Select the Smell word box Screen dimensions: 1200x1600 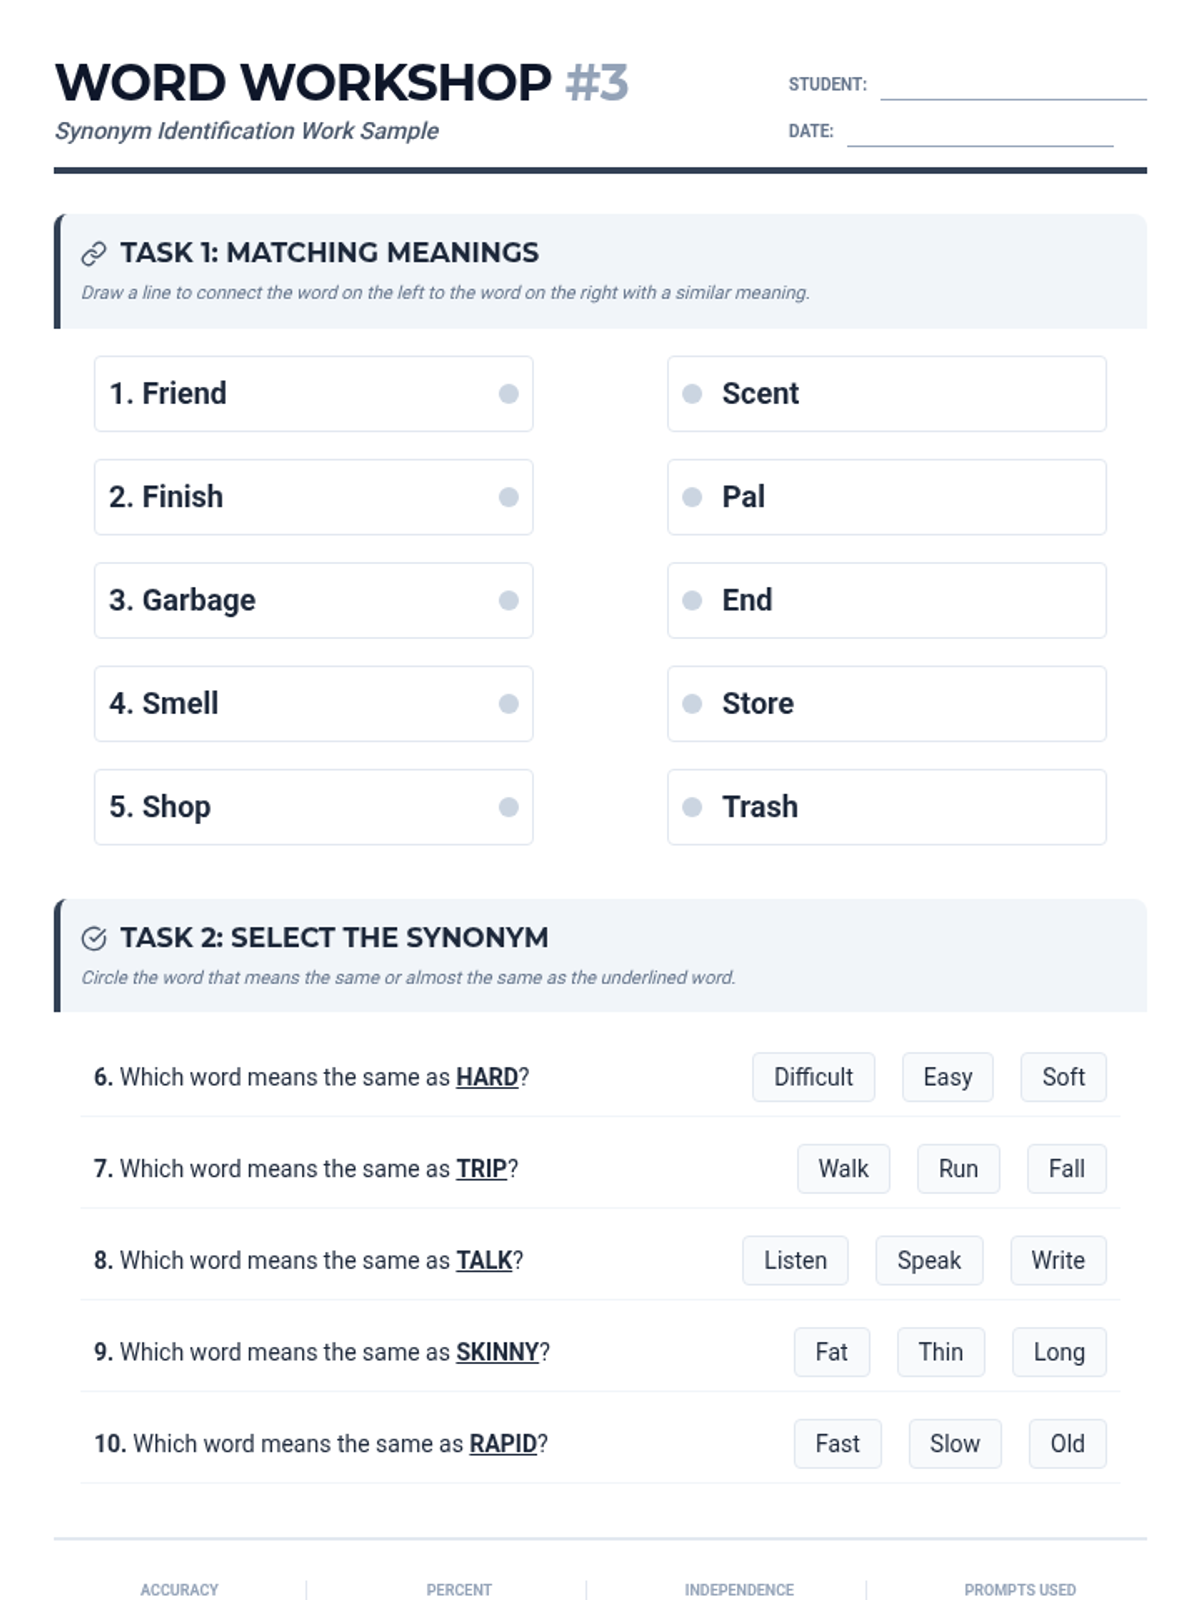[x=313, y=704]
